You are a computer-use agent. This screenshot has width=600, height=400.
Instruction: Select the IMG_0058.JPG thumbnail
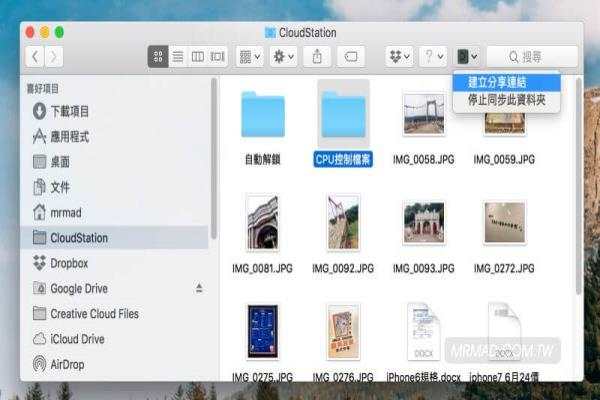point(424,114)
